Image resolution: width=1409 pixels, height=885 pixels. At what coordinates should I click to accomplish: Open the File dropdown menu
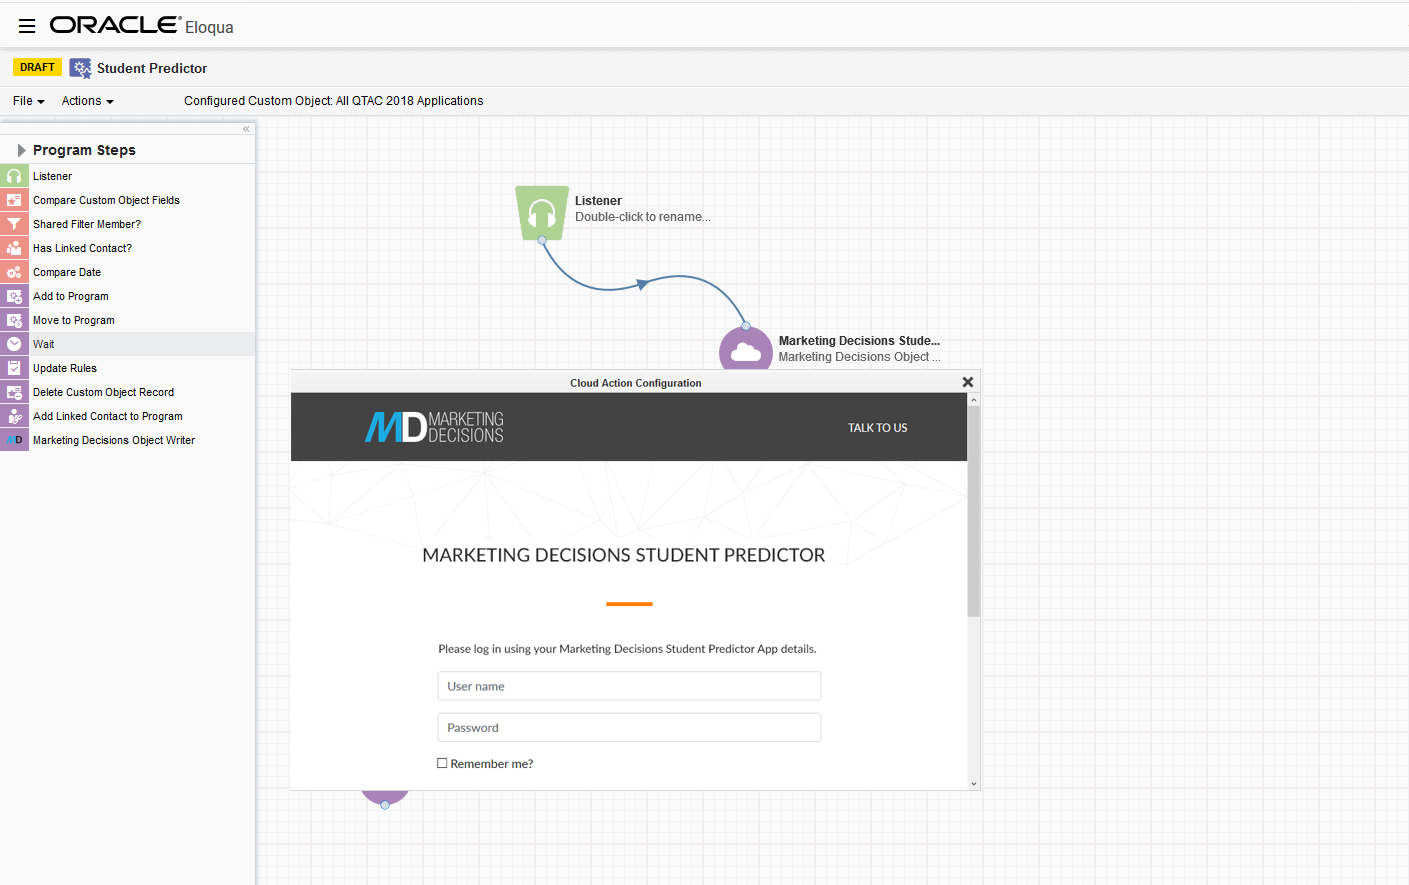tap(29, 101)
